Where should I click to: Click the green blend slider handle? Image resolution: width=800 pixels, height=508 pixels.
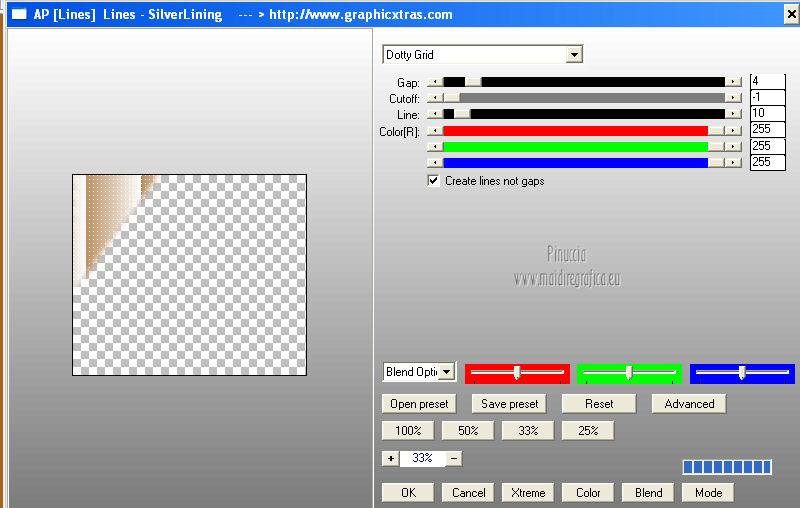tap(629, 373)
